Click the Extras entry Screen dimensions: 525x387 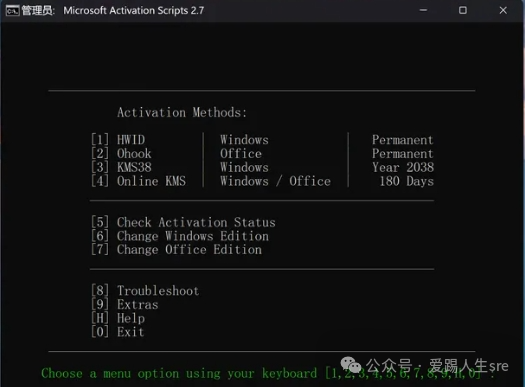tap(125, 305)
